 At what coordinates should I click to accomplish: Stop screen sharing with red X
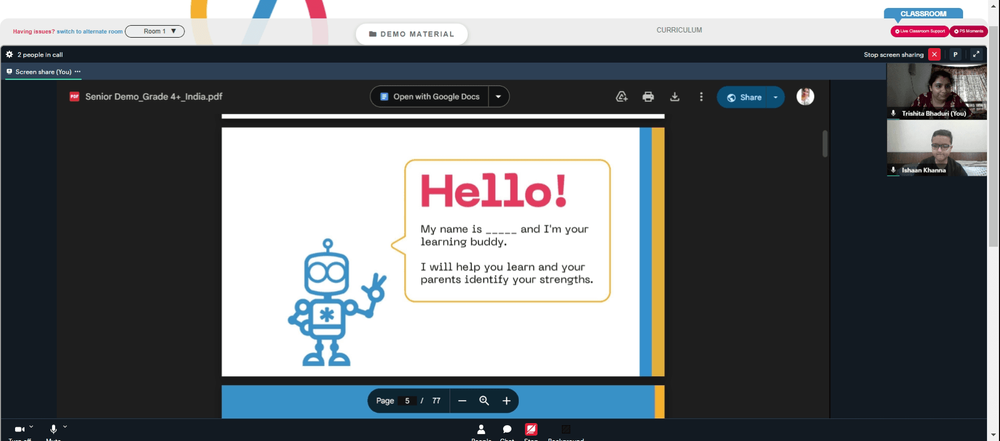(934, 55)
